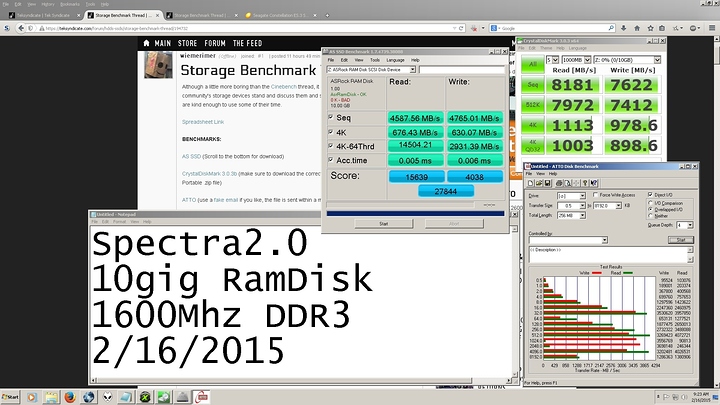Open Windows Media Player taskbar icon

[32, 397]
